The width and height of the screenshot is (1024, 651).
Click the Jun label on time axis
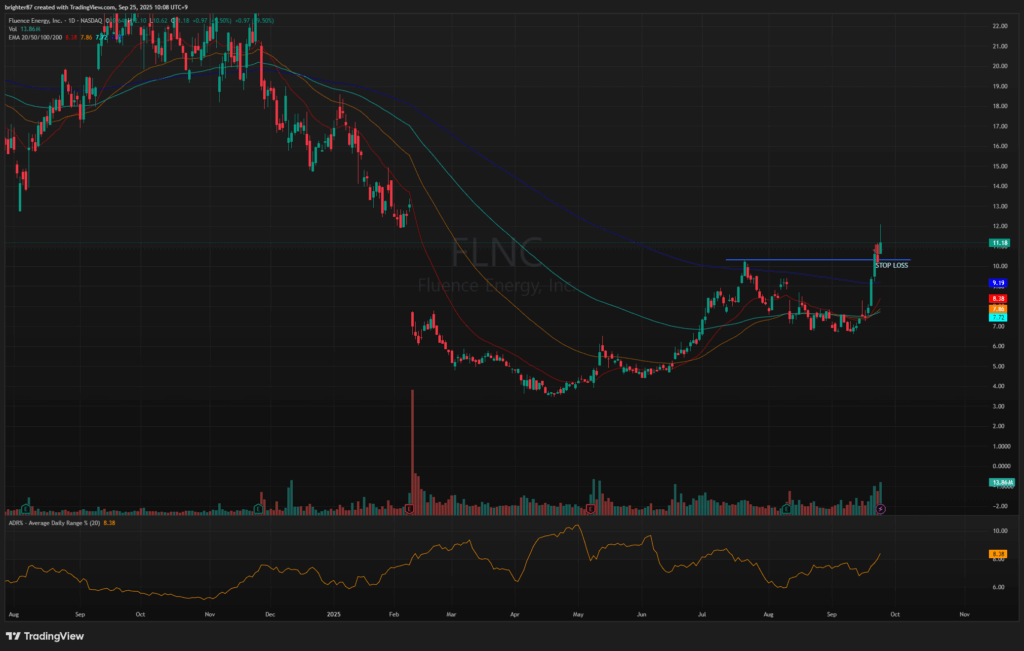[x=641, y=614]
